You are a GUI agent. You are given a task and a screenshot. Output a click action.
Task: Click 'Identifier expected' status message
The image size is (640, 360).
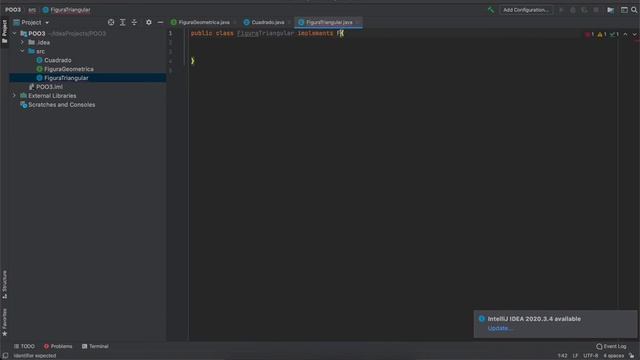coord(35,356)
